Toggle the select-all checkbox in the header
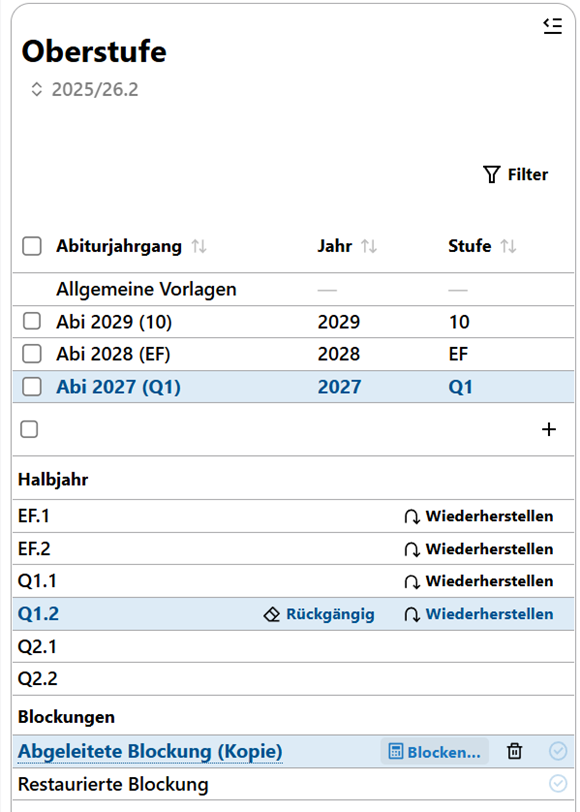The height and width of the screenshot is (812, 580). pos(31,246)
